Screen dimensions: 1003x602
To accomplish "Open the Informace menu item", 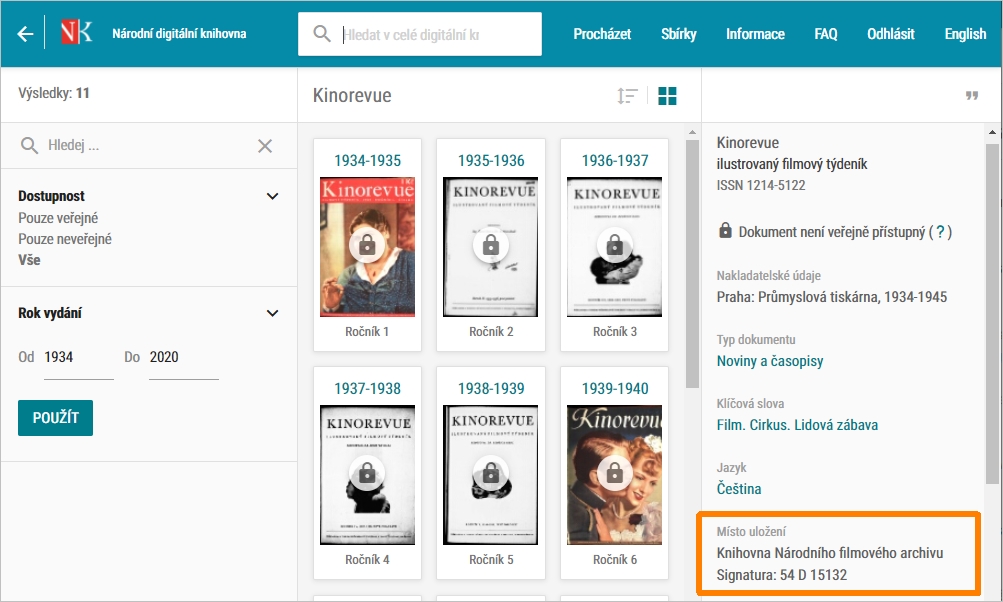I will coord(755,34).
